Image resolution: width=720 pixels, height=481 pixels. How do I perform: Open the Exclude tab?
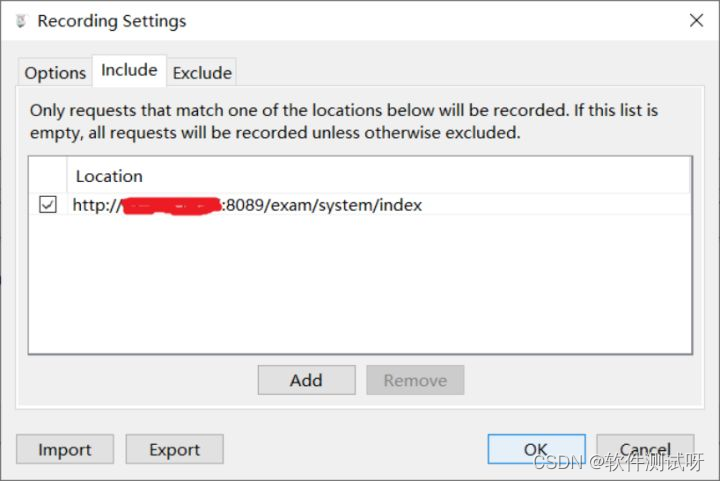202,73
